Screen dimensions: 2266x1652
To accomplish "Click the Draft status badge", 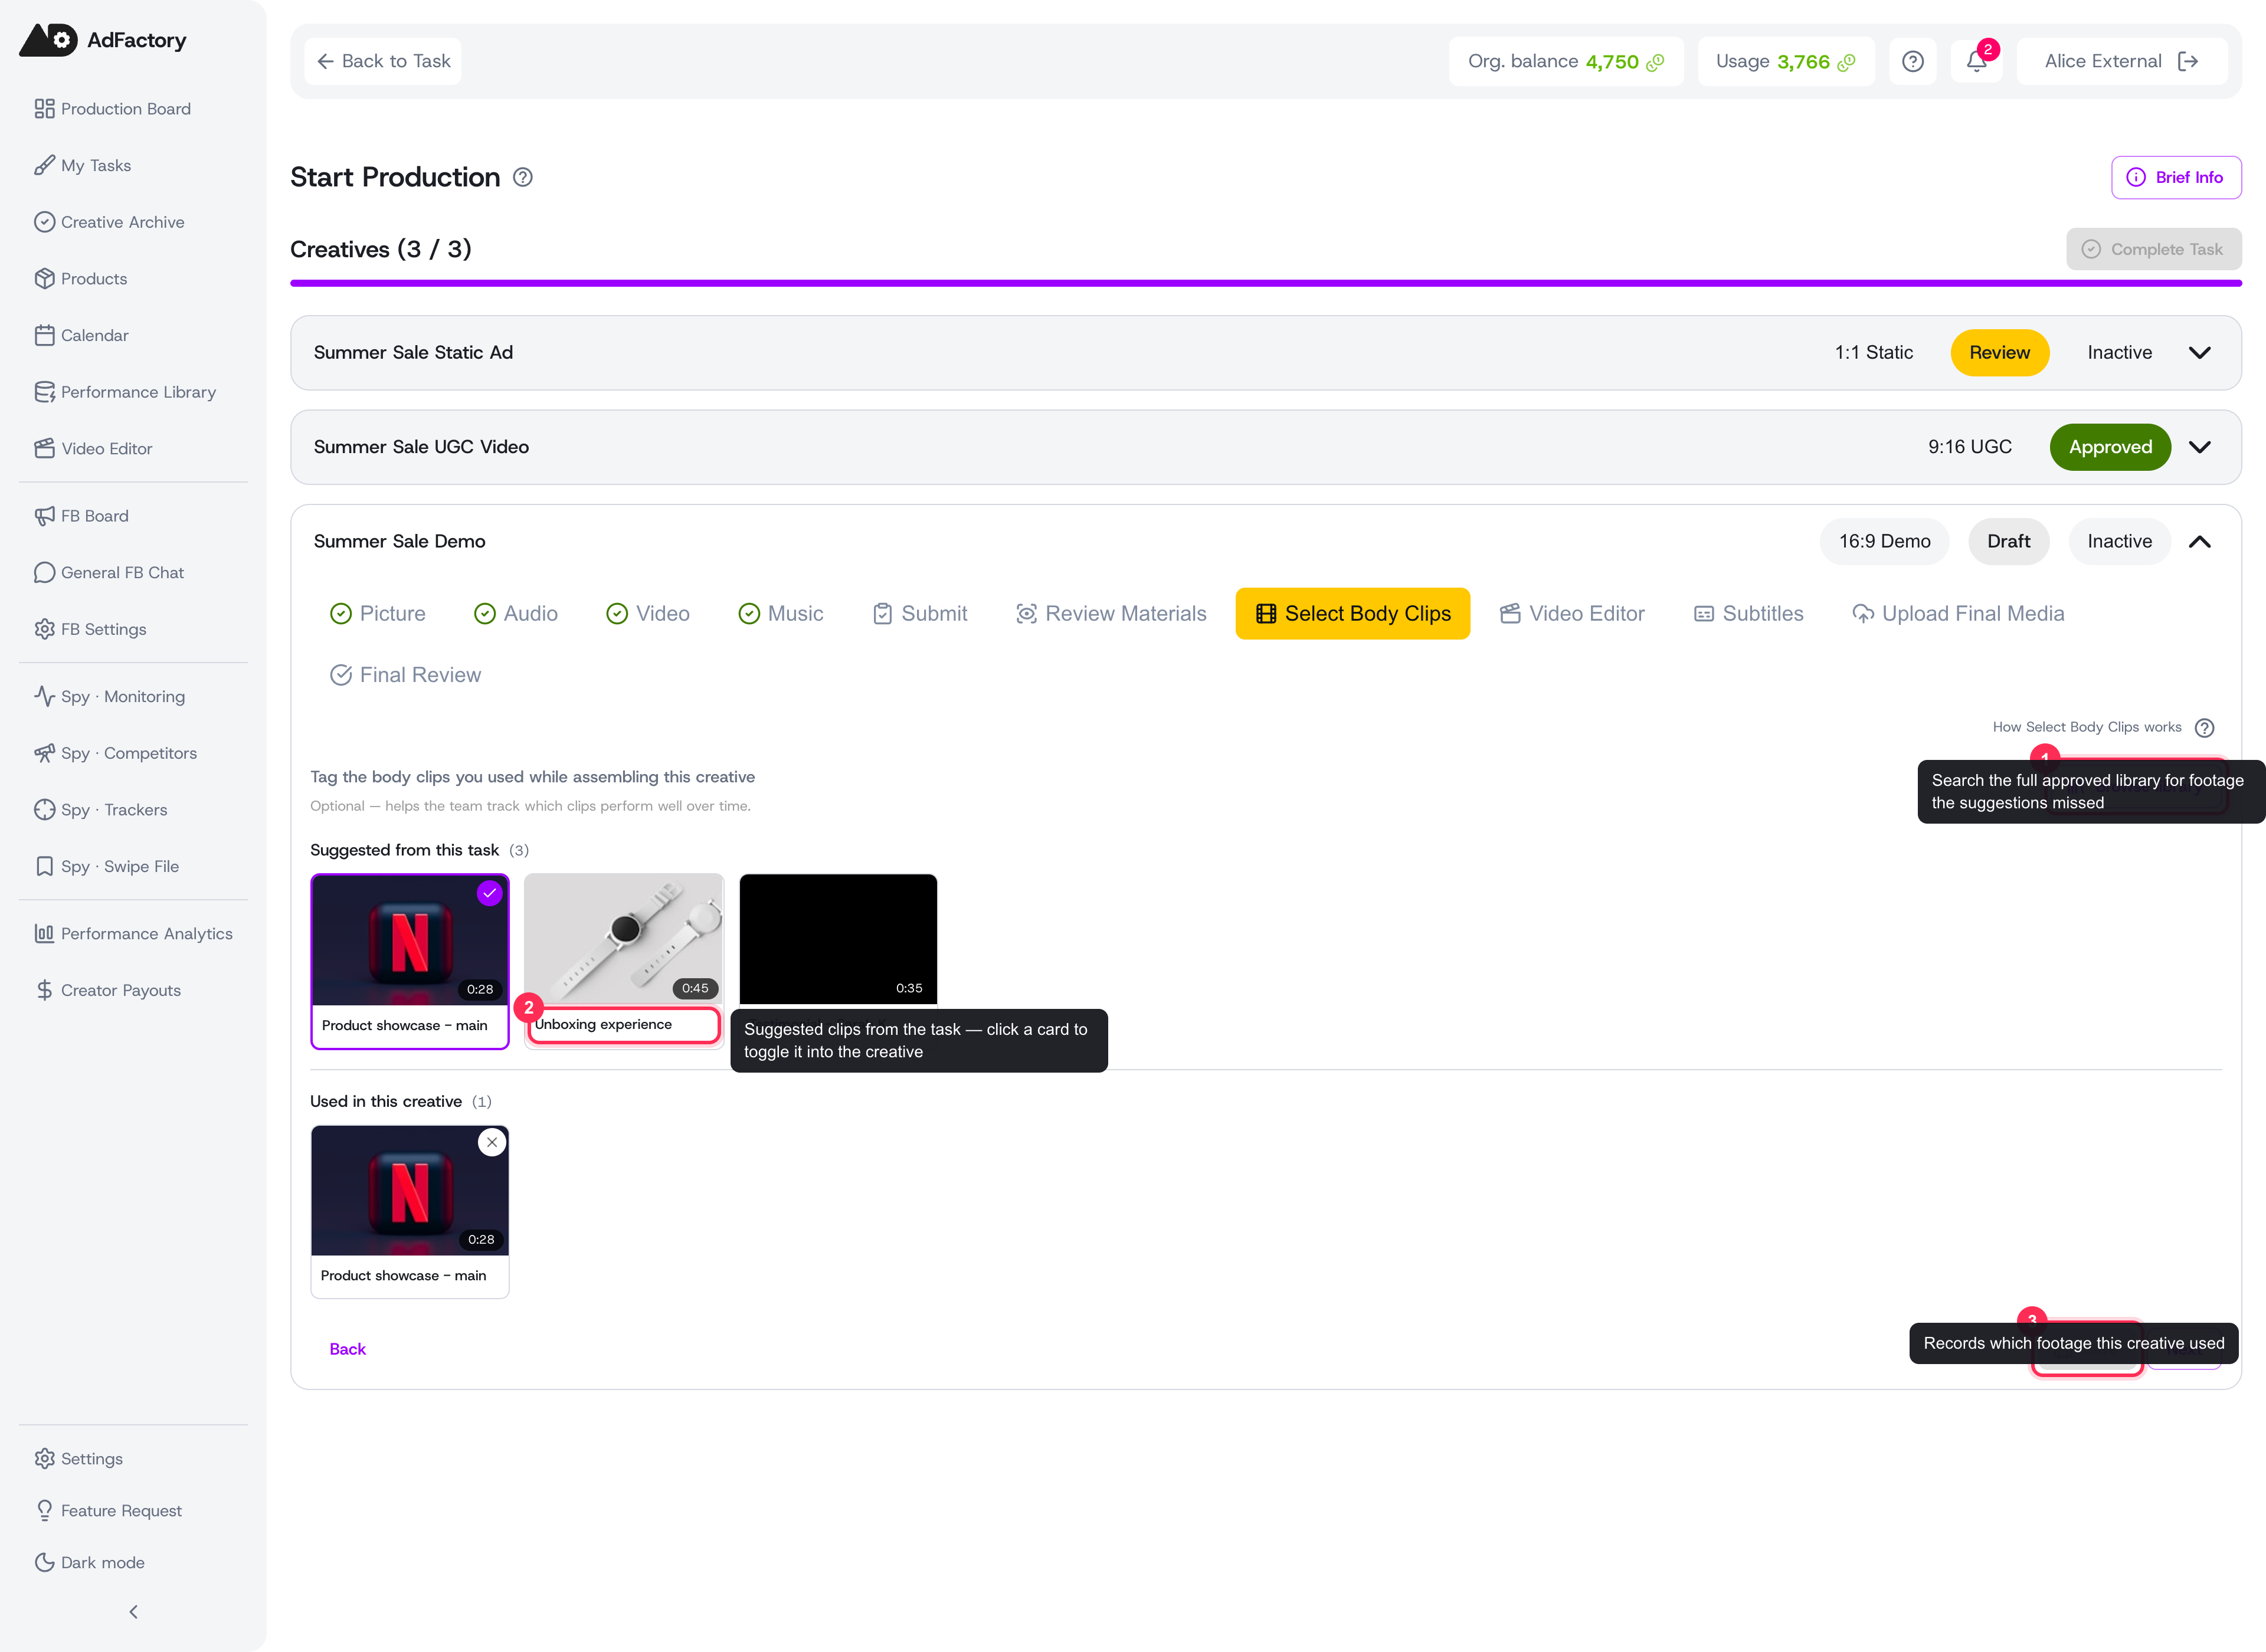I will coord(2009,541).
